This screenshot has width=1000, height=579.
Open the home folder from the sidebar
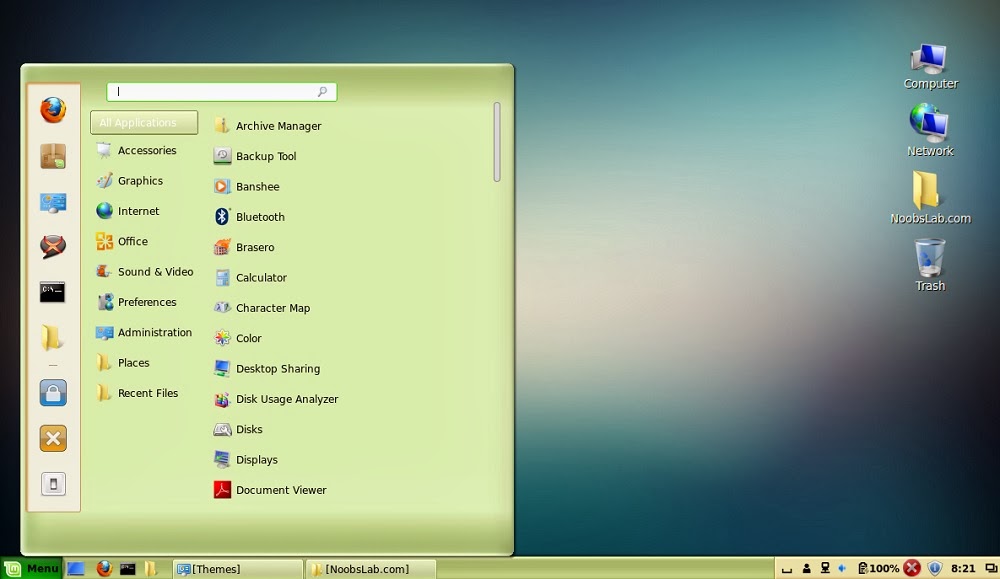52,338
